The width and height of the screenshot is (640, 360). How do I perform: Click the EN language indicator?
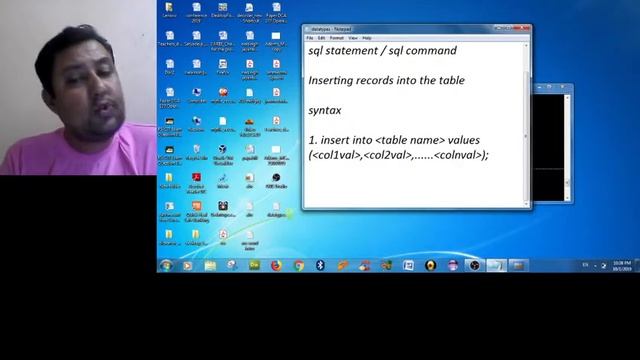[x=585, y=265]
